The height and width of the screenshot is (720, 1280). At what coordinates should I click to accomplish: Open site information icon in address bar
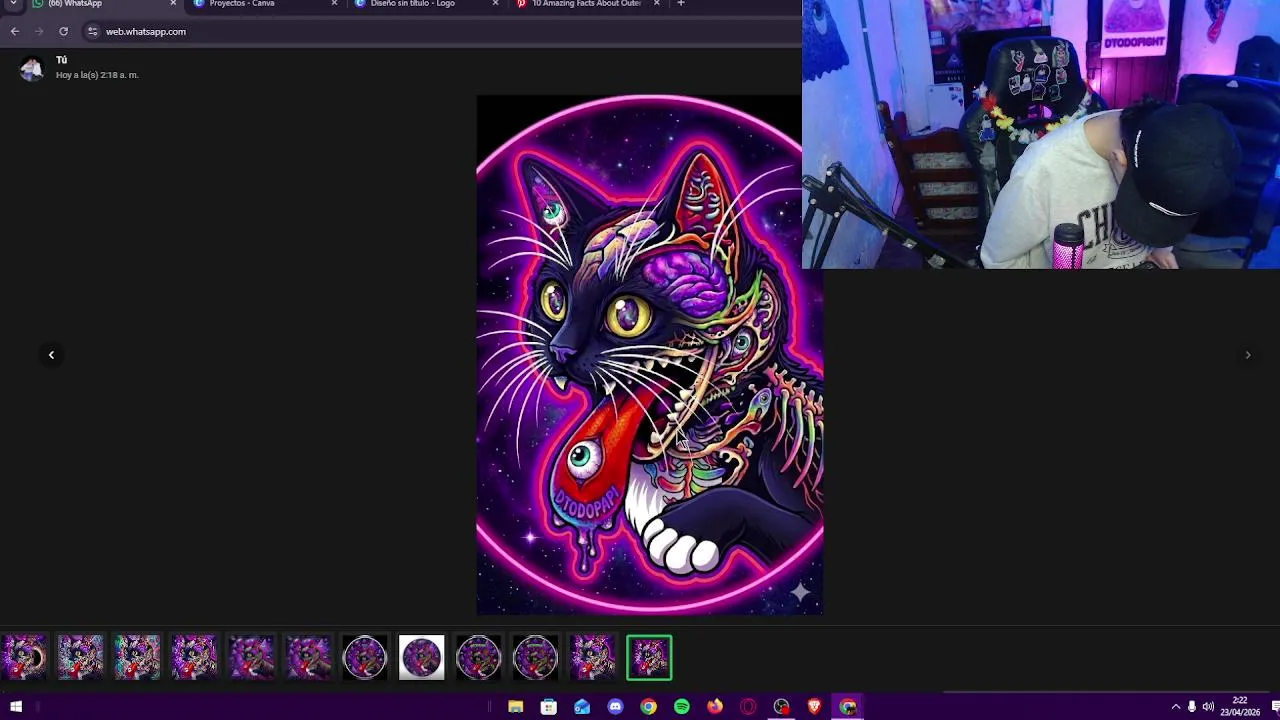(x=92, y=31)
